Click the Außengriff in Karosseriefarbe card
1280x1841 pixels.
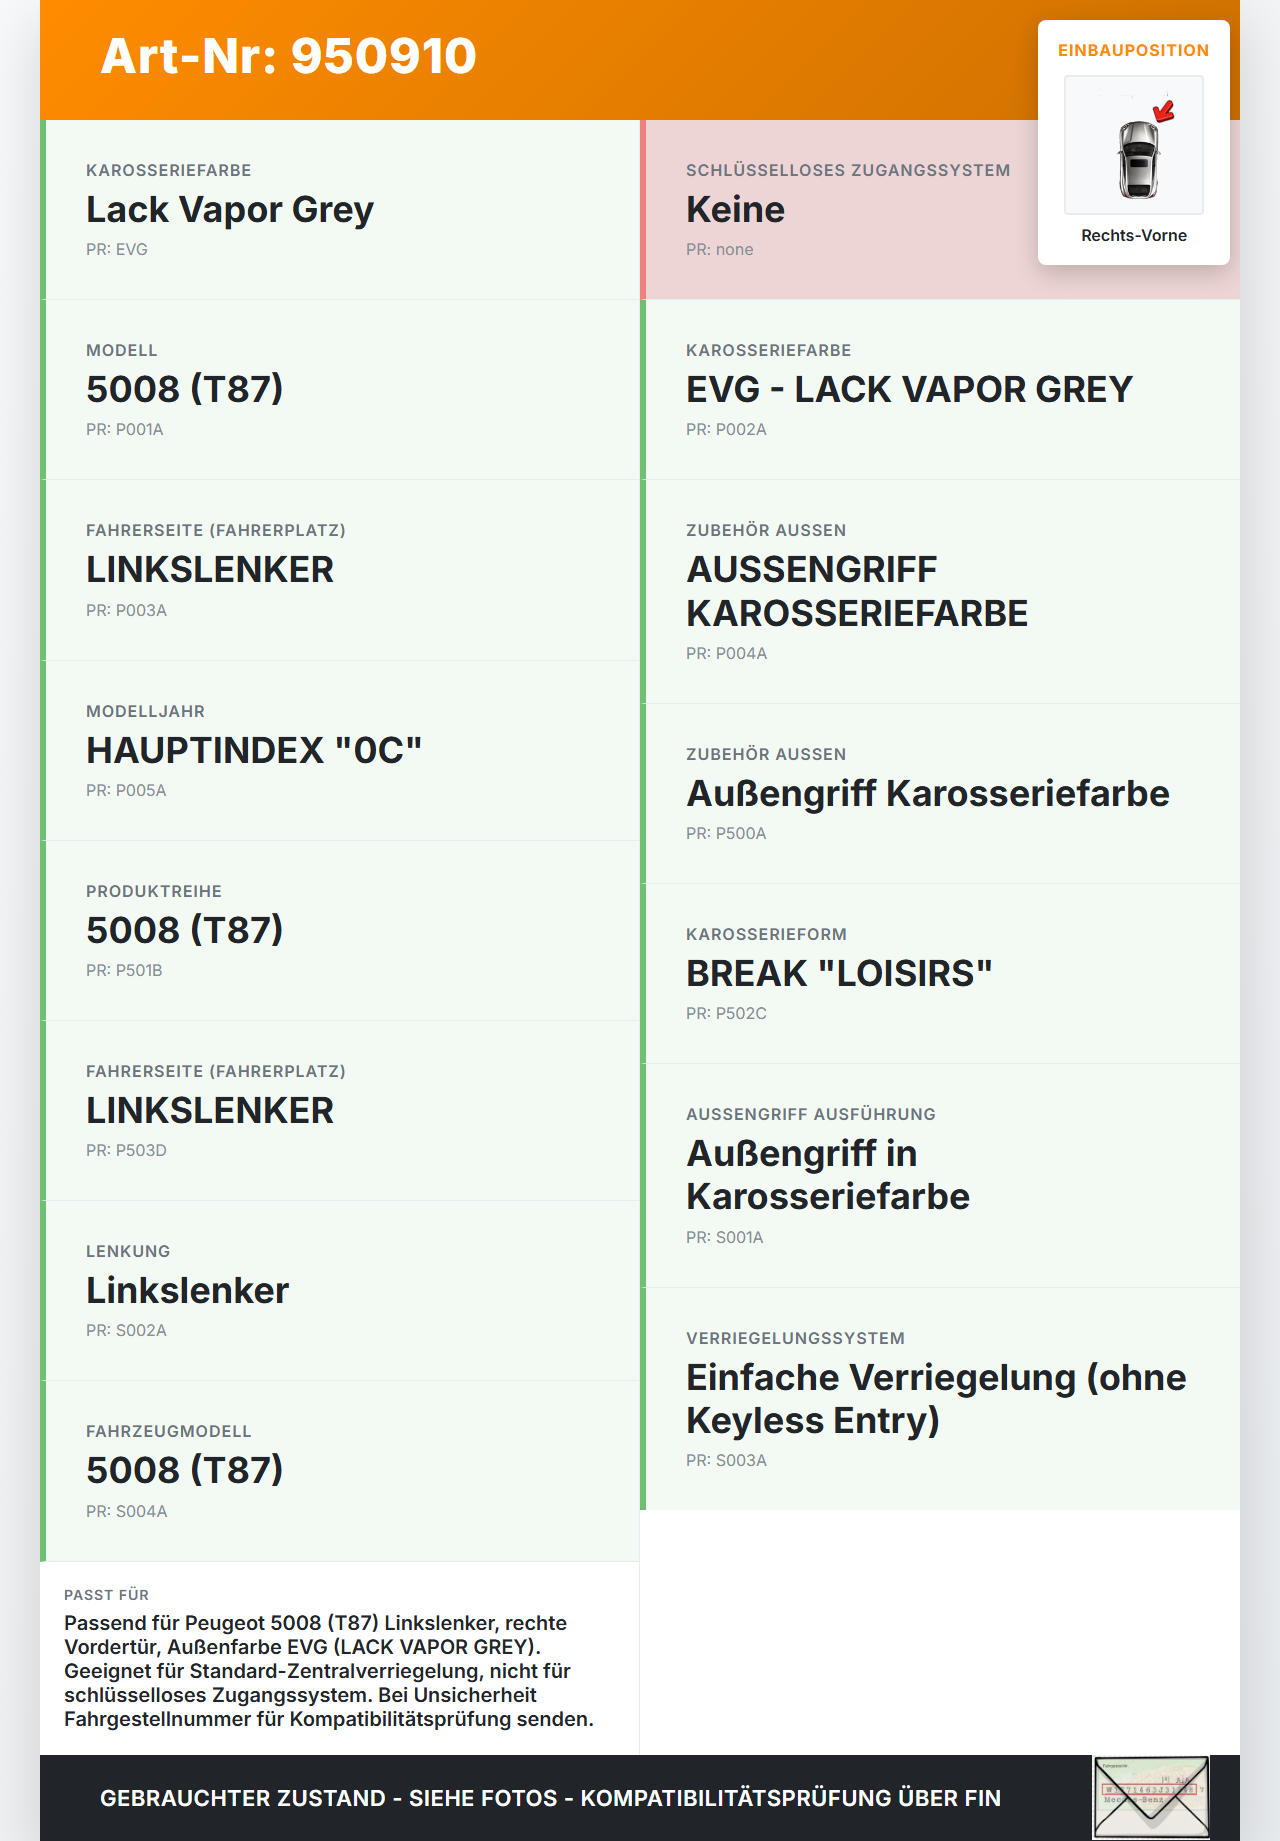click(x=940, y=1176)
